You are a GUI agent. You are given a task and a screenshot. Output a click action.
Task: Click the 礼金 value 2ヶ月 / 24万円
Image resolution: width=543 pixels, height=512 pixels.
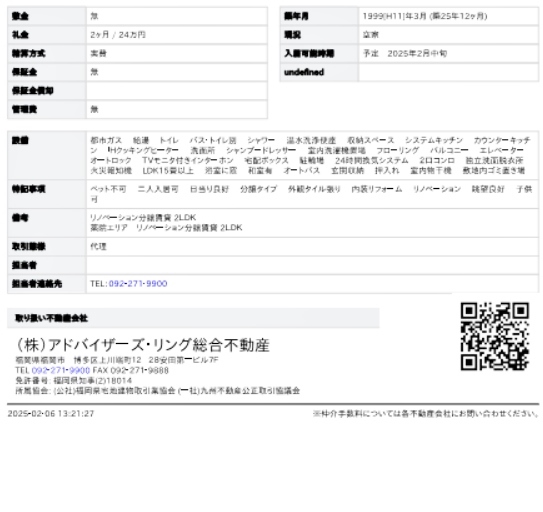(118, 35)
